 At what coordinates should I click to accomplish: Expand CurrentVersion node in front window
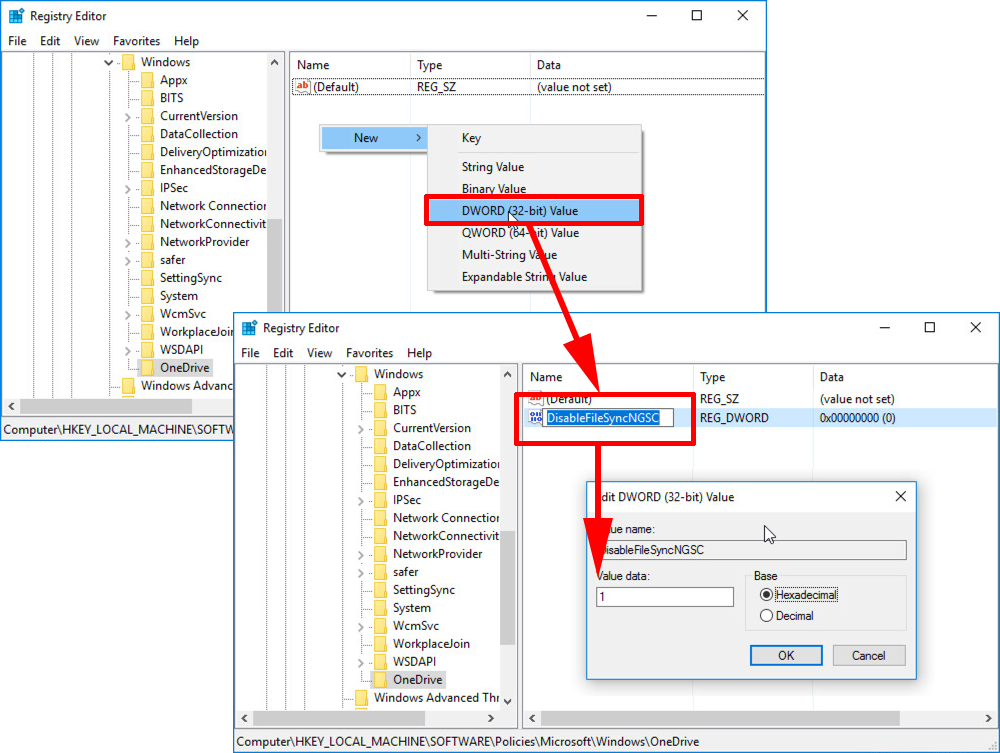point(361,428)
